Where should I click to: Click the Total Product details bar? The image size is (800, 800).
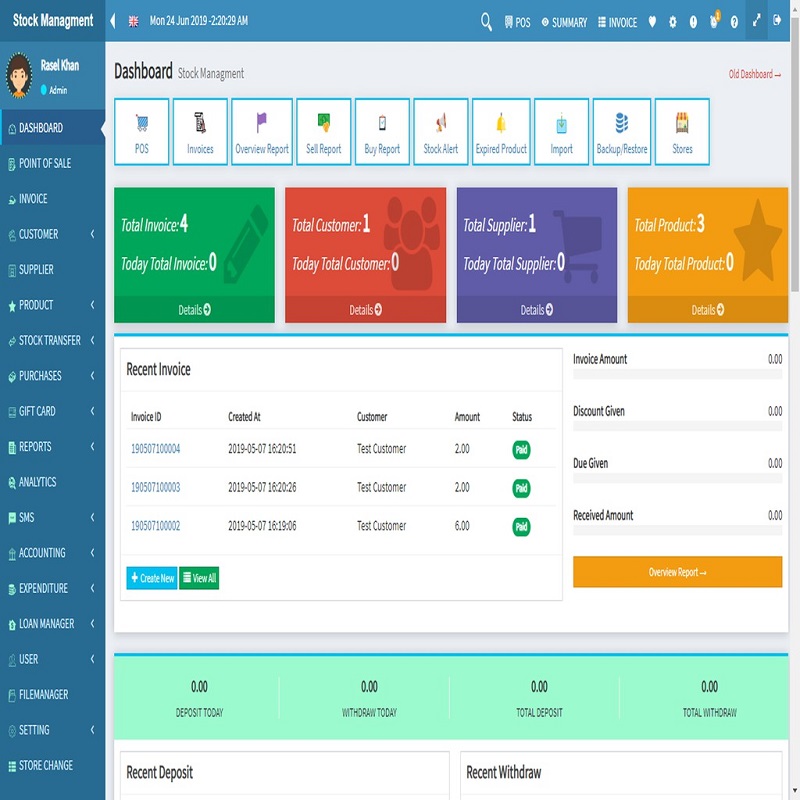tap(708, 309)
